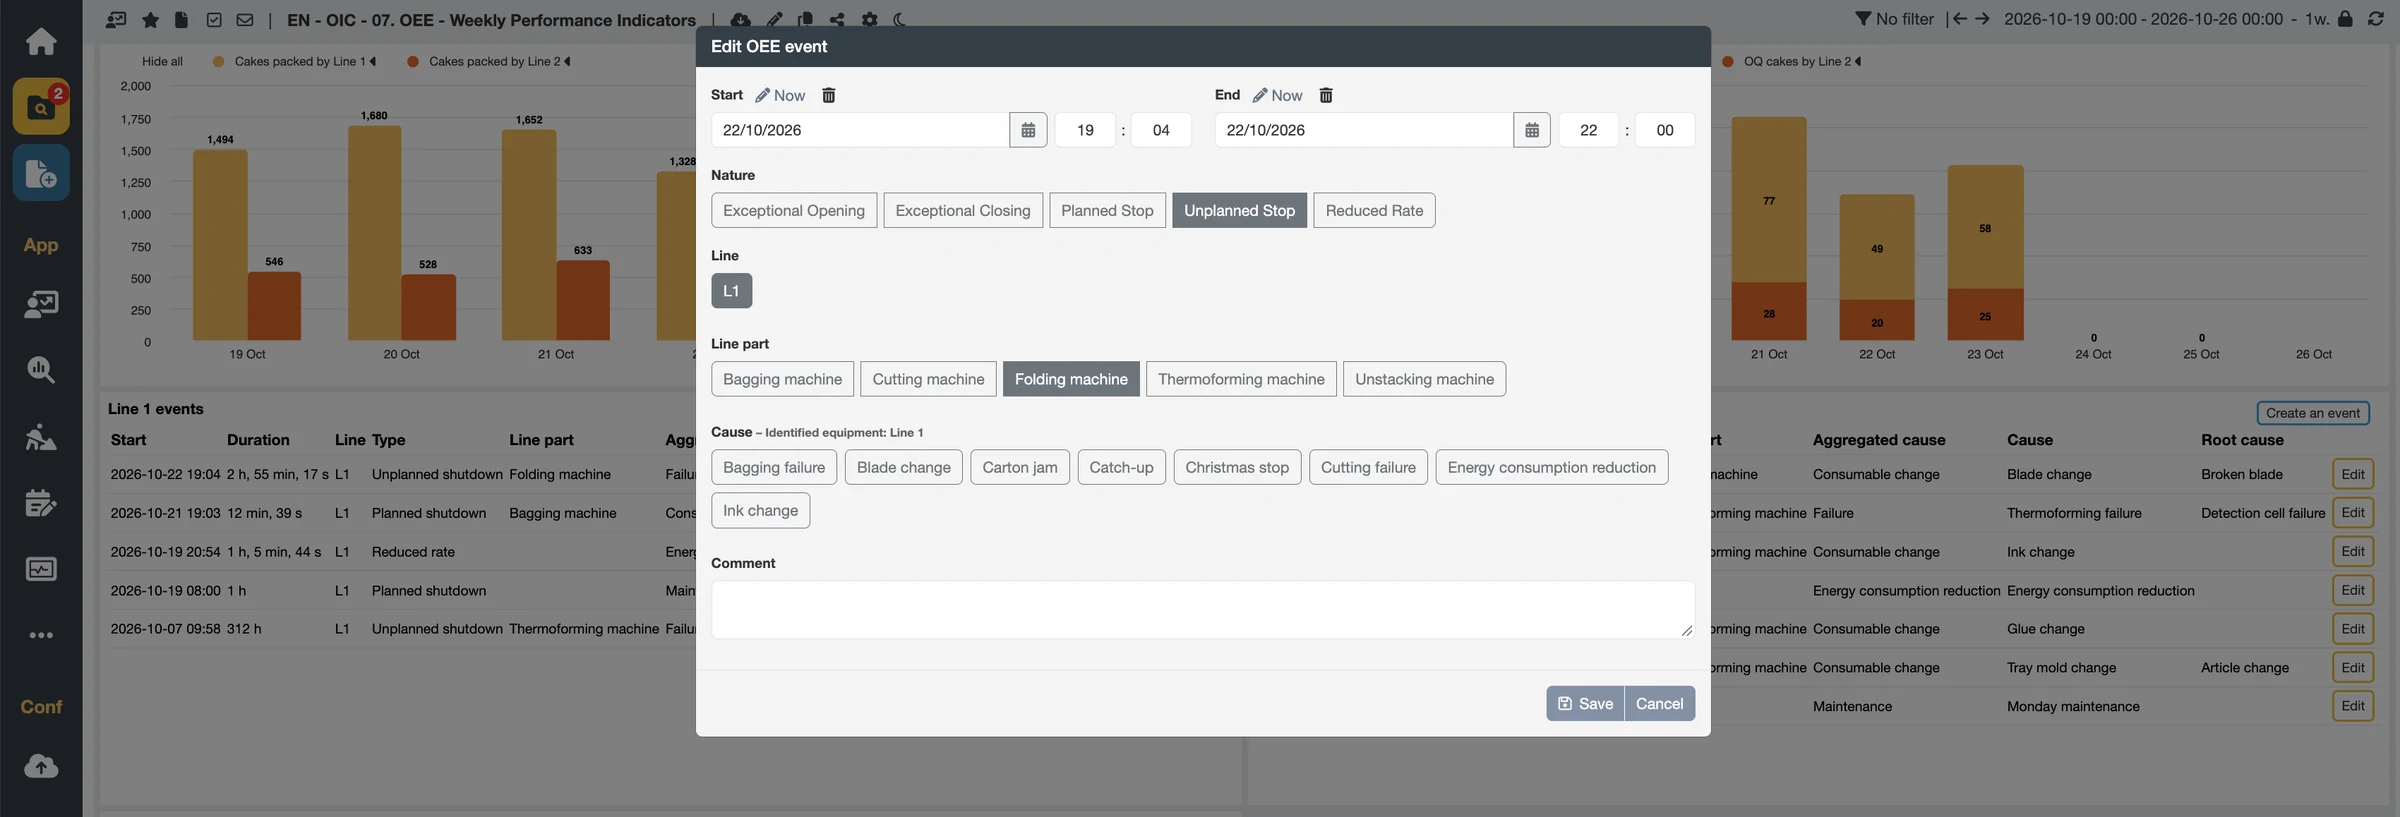Image resolution: width=2400 pixels, height=817 pixels.
Task: Choose Thermoforming machine line part
Action: click(x=1241, y=379)
